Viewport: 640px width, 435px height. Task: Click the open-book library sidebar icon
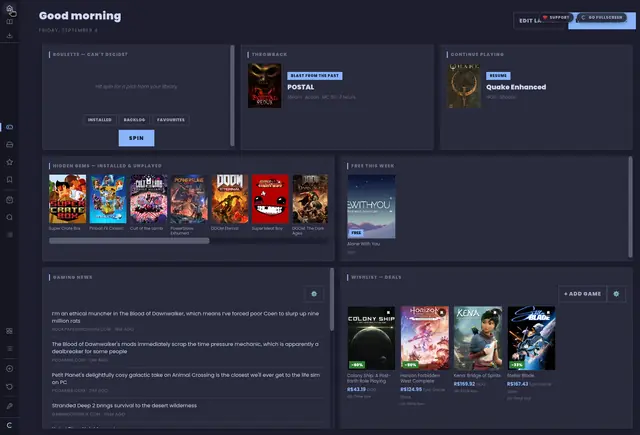(9, 22)
